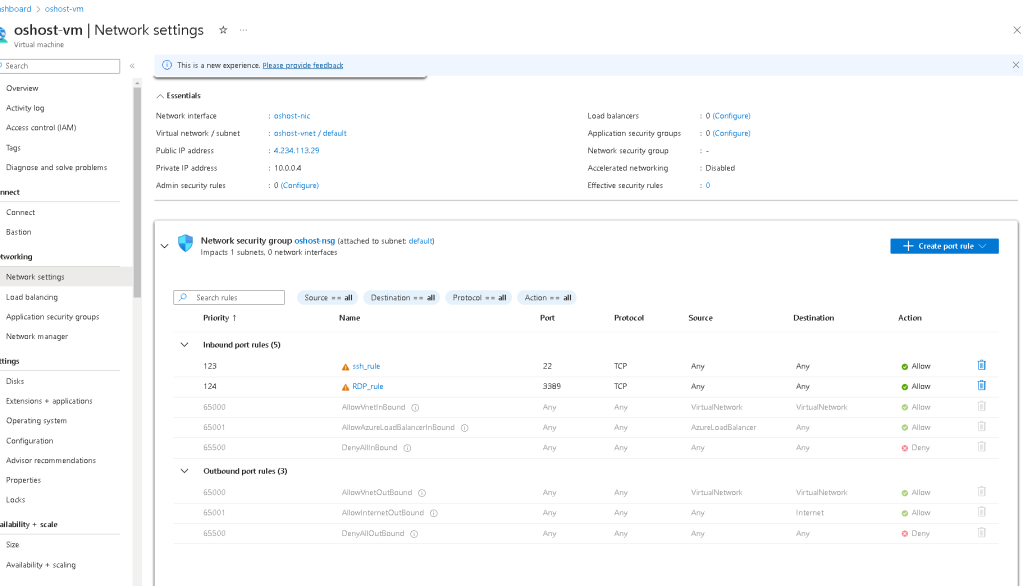Open the Effective security rules count link
The width and height of the screenshot is (1023, 586).
(x=707, y=185)
